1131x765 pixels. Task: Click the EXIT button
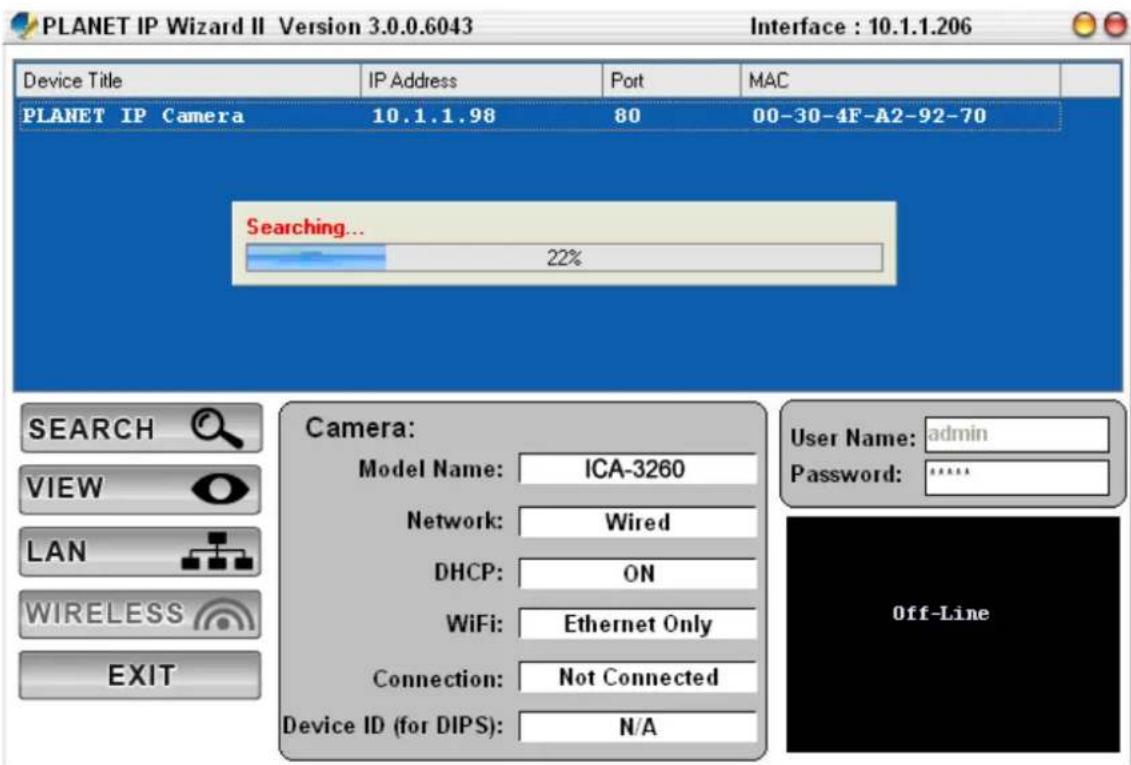[x=140, y=676]
